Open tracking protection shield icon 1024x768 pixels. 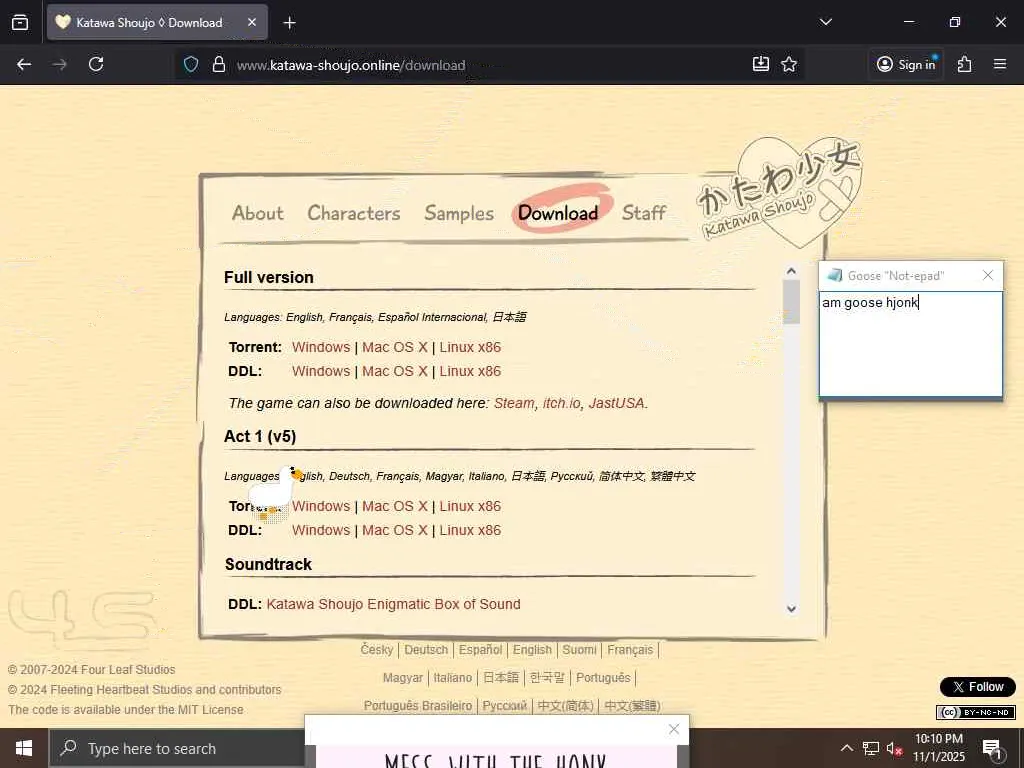[191, 65]
